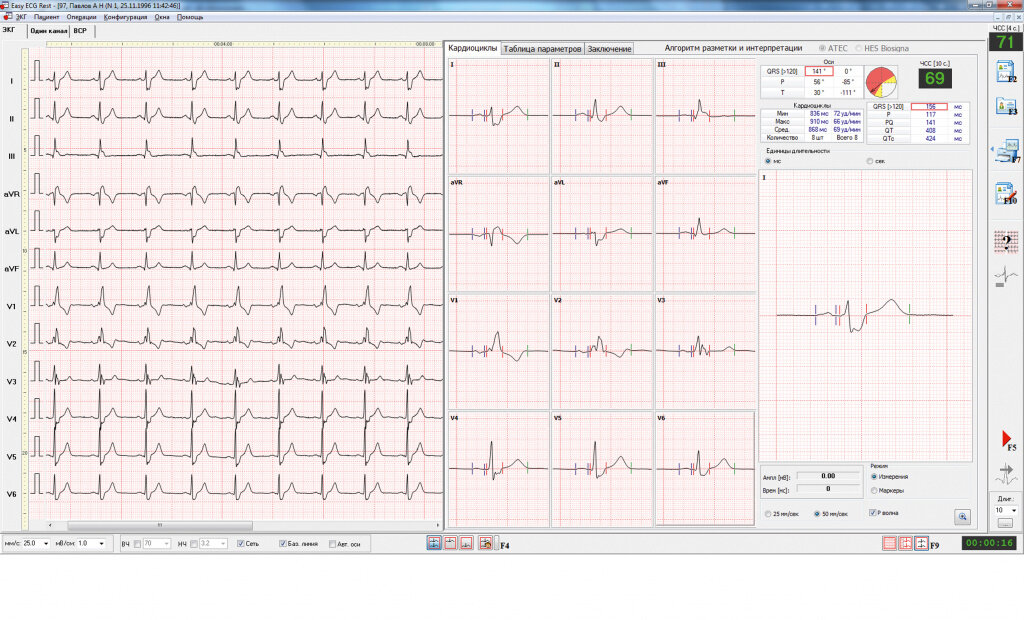1024x620 pixels.
Task: Select Маркеры mode radio button
Action: [874, 490]
